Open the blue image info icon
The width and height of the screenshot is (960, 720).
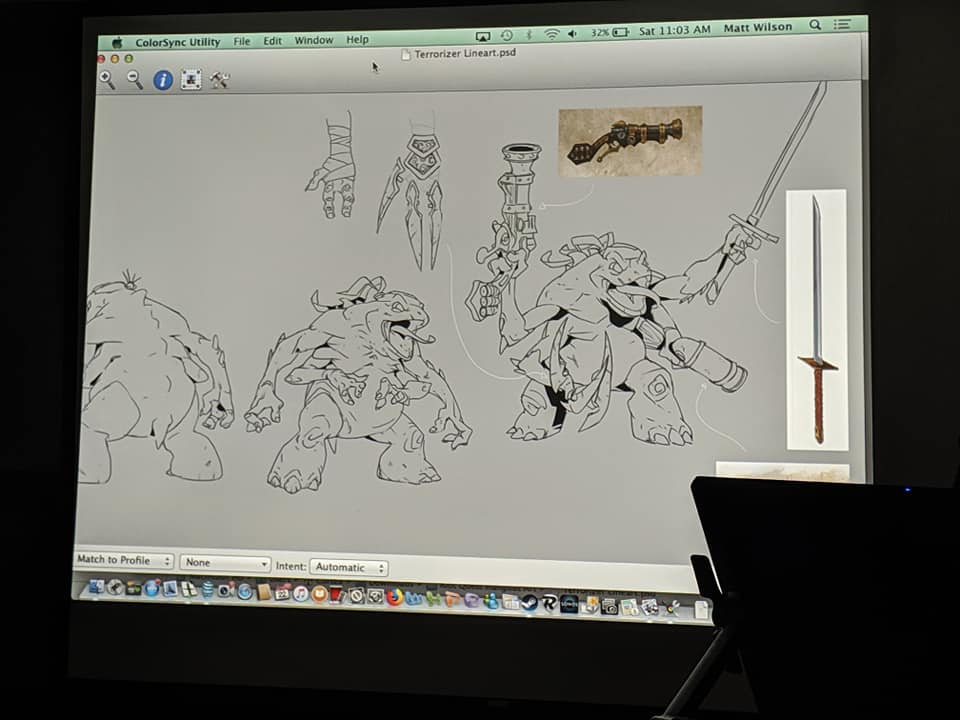[x=163, y=80]
